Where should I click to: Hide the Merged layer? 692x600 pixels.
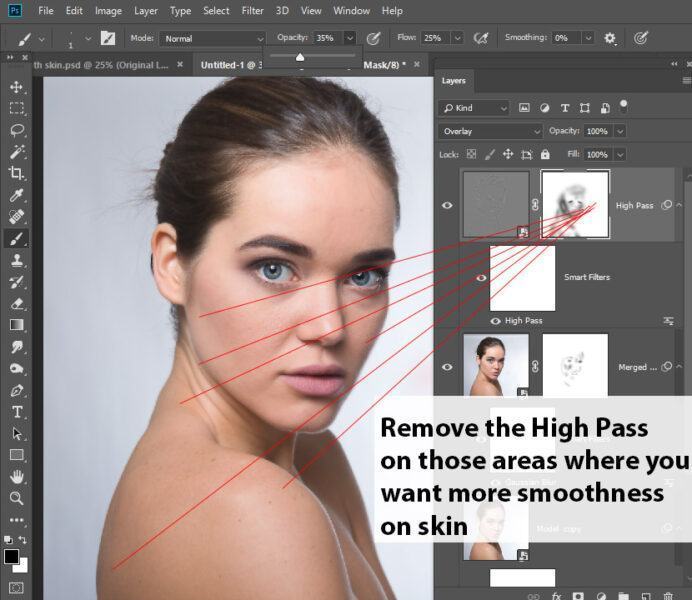tap(447, 367)
